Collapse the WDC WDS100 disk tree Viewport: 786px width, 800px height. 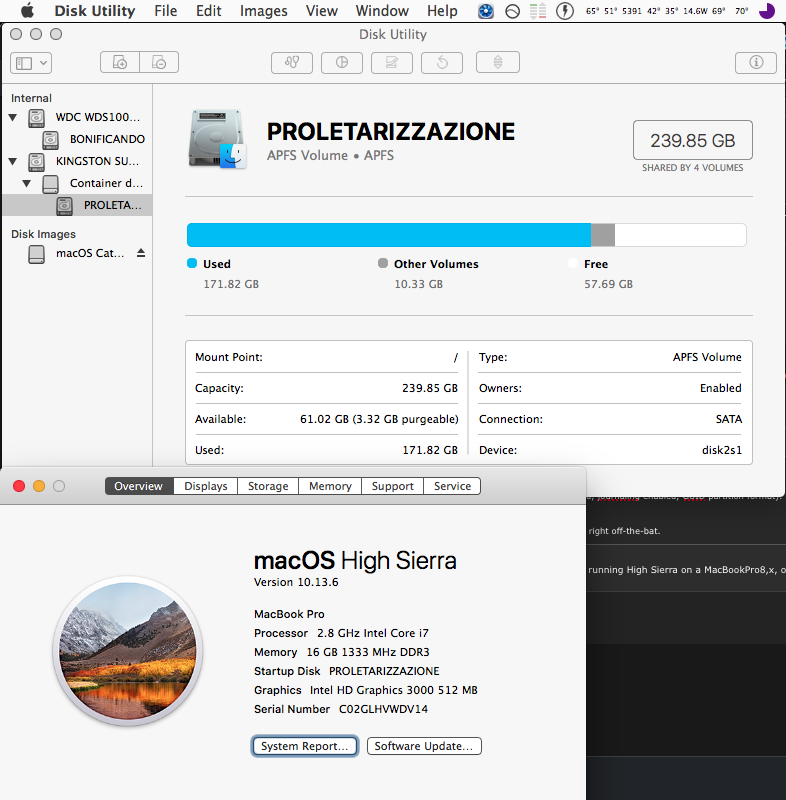13,117
